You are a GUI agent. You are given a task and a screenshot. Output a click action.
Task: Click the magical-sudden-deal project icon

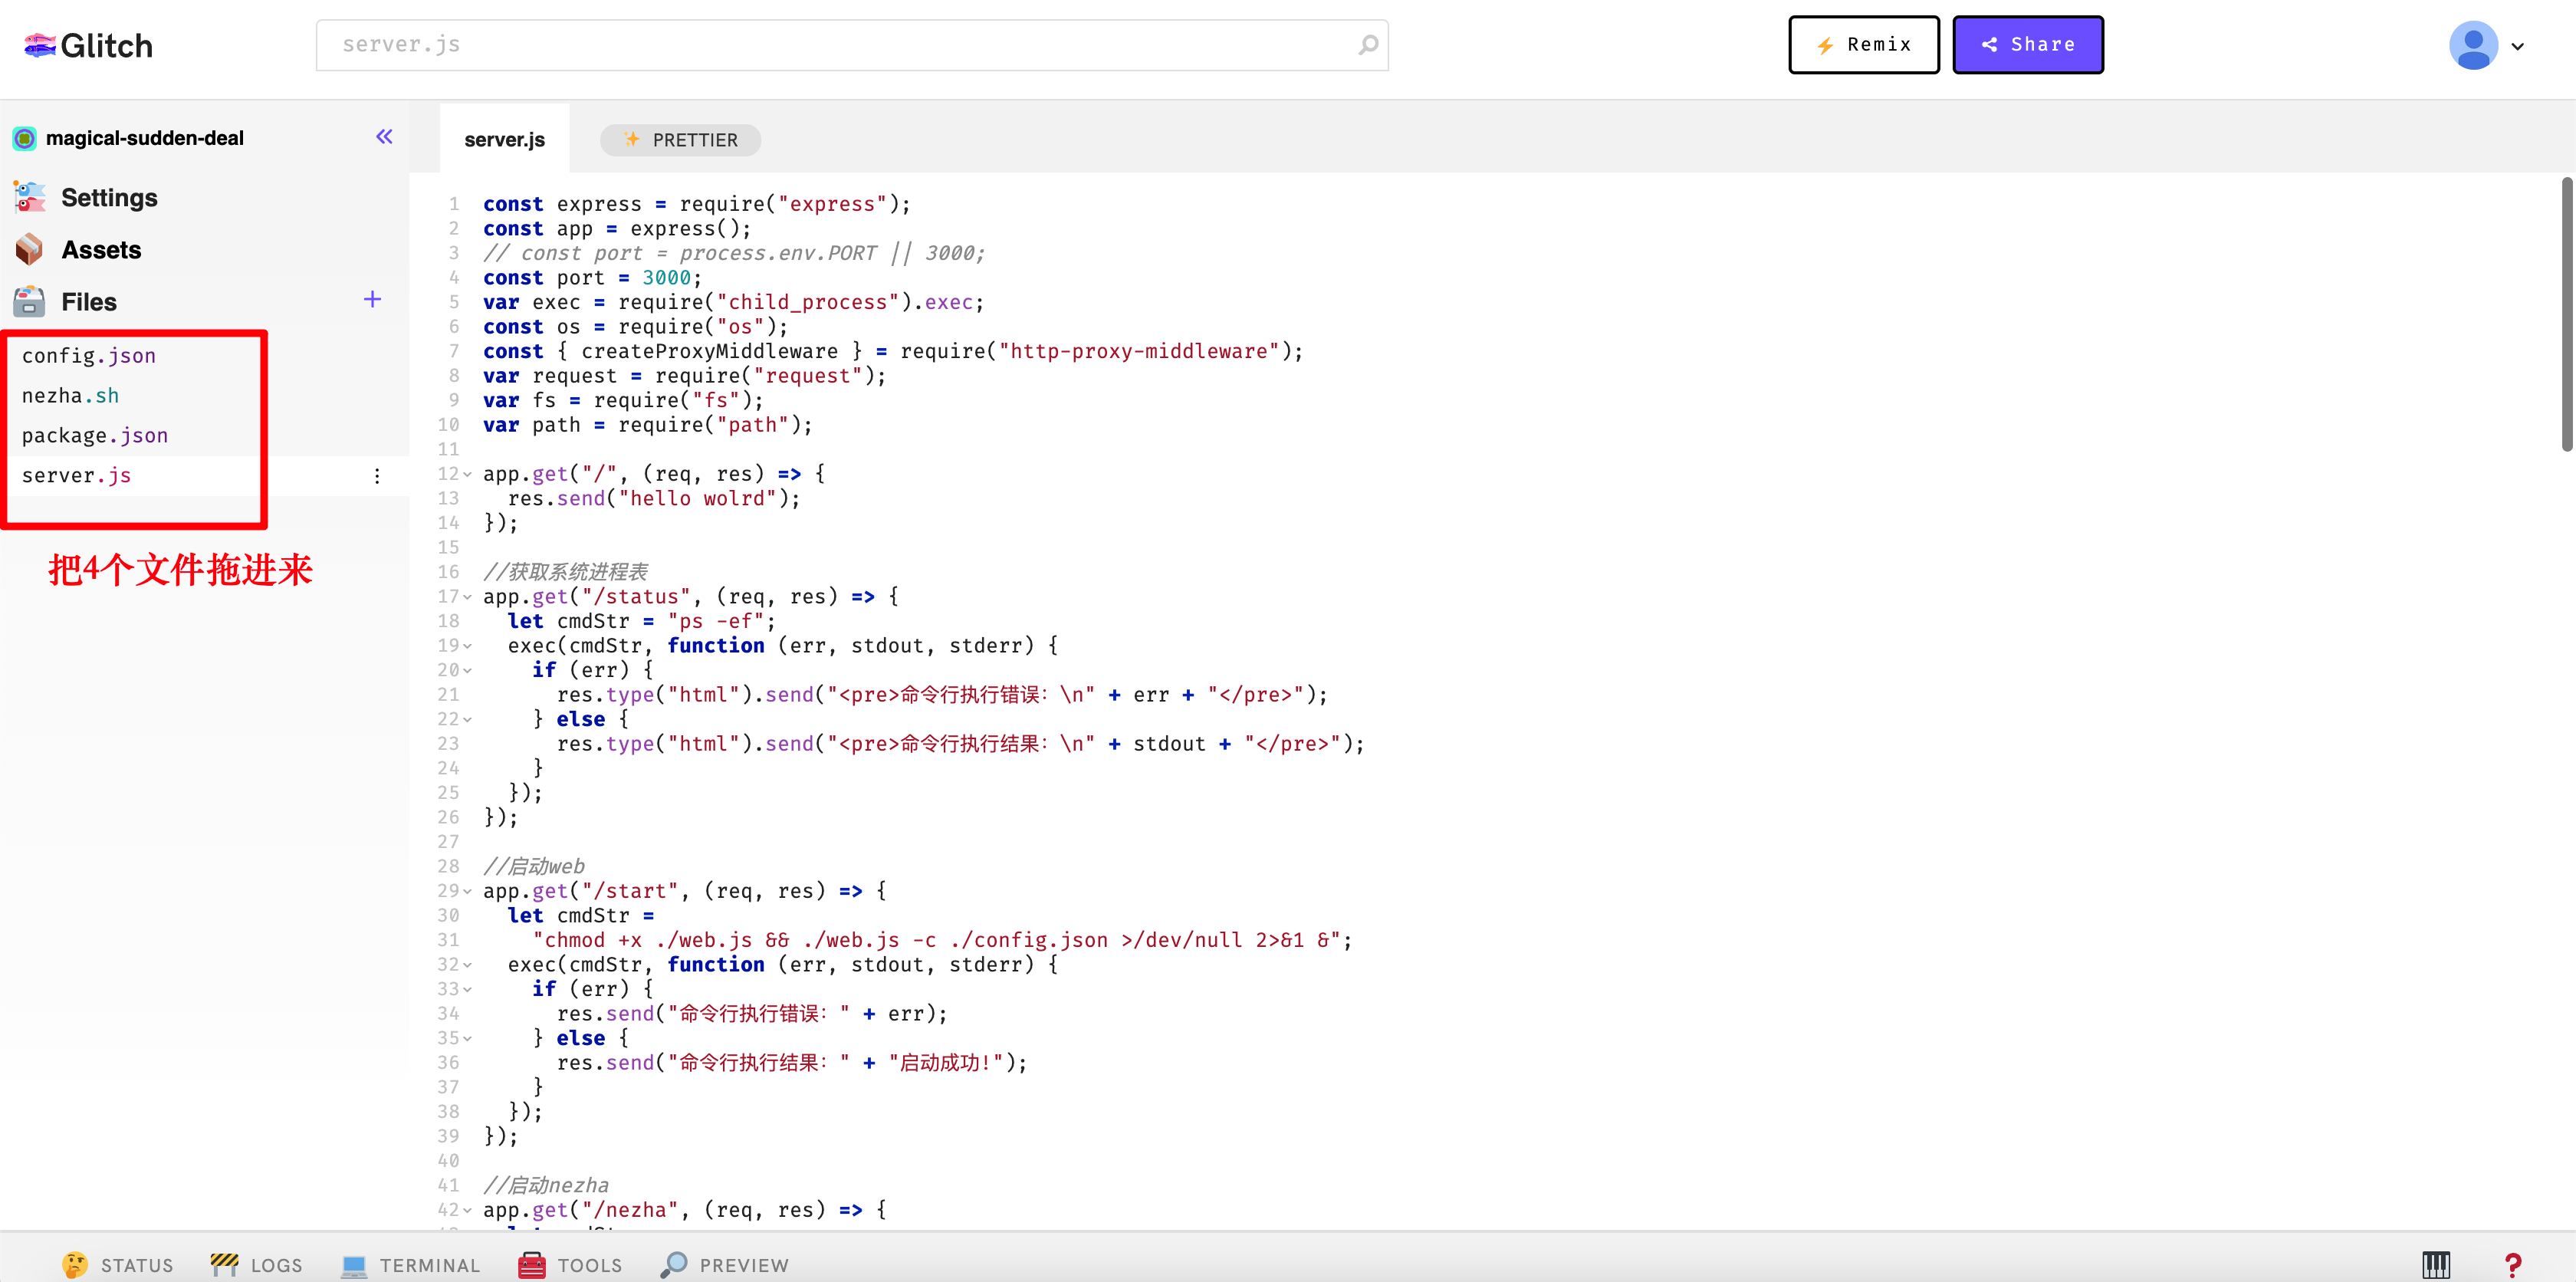click(x=25, y=138)
